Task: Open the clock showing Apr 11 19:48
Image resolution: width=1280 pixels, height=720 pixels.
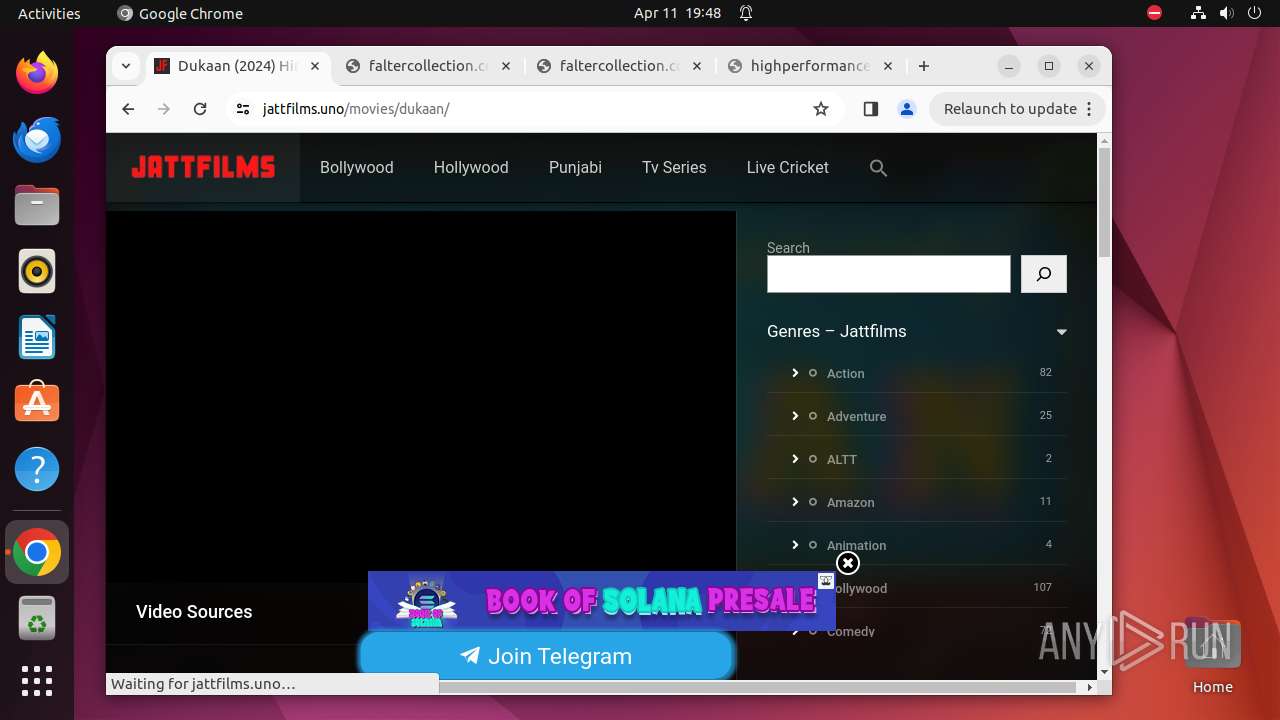Action: [x=677, y=13]
